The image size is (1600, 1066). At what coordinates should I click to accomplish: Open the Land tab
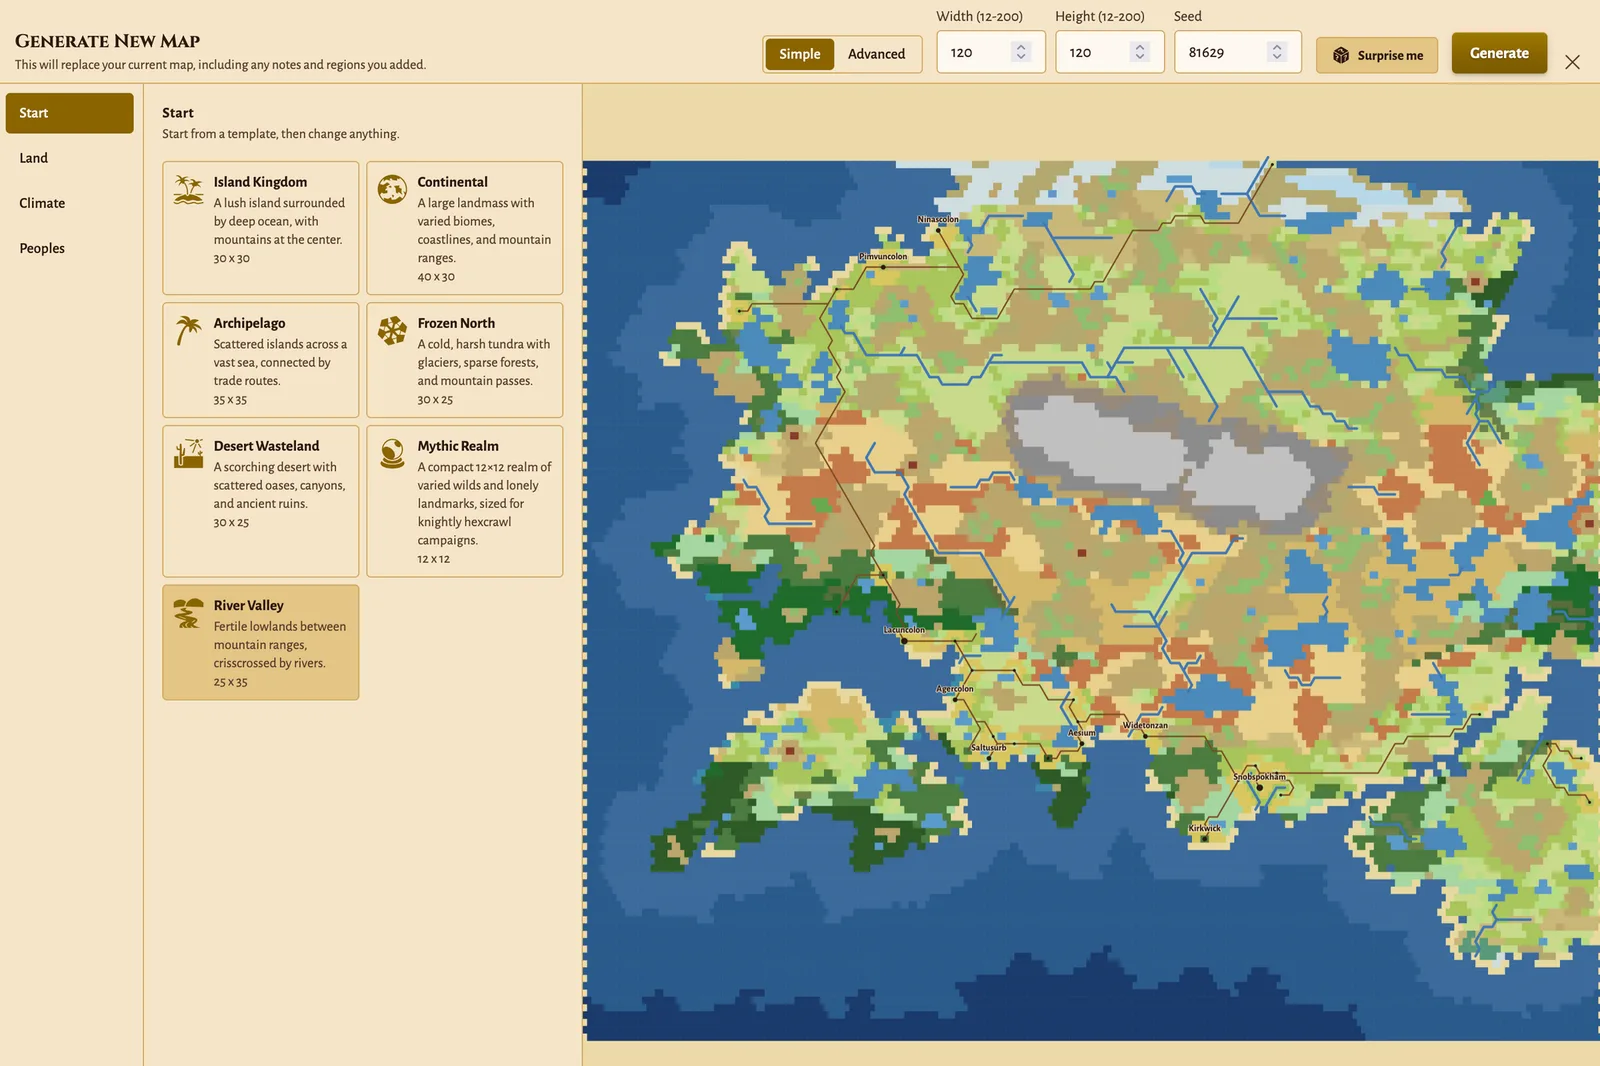tap(70, 158)
